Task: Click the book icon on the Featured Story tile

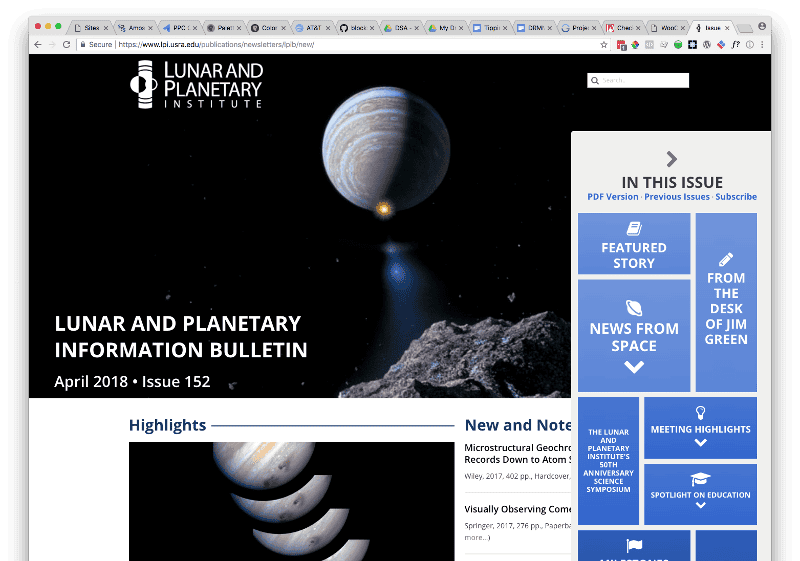Action: 634,228
